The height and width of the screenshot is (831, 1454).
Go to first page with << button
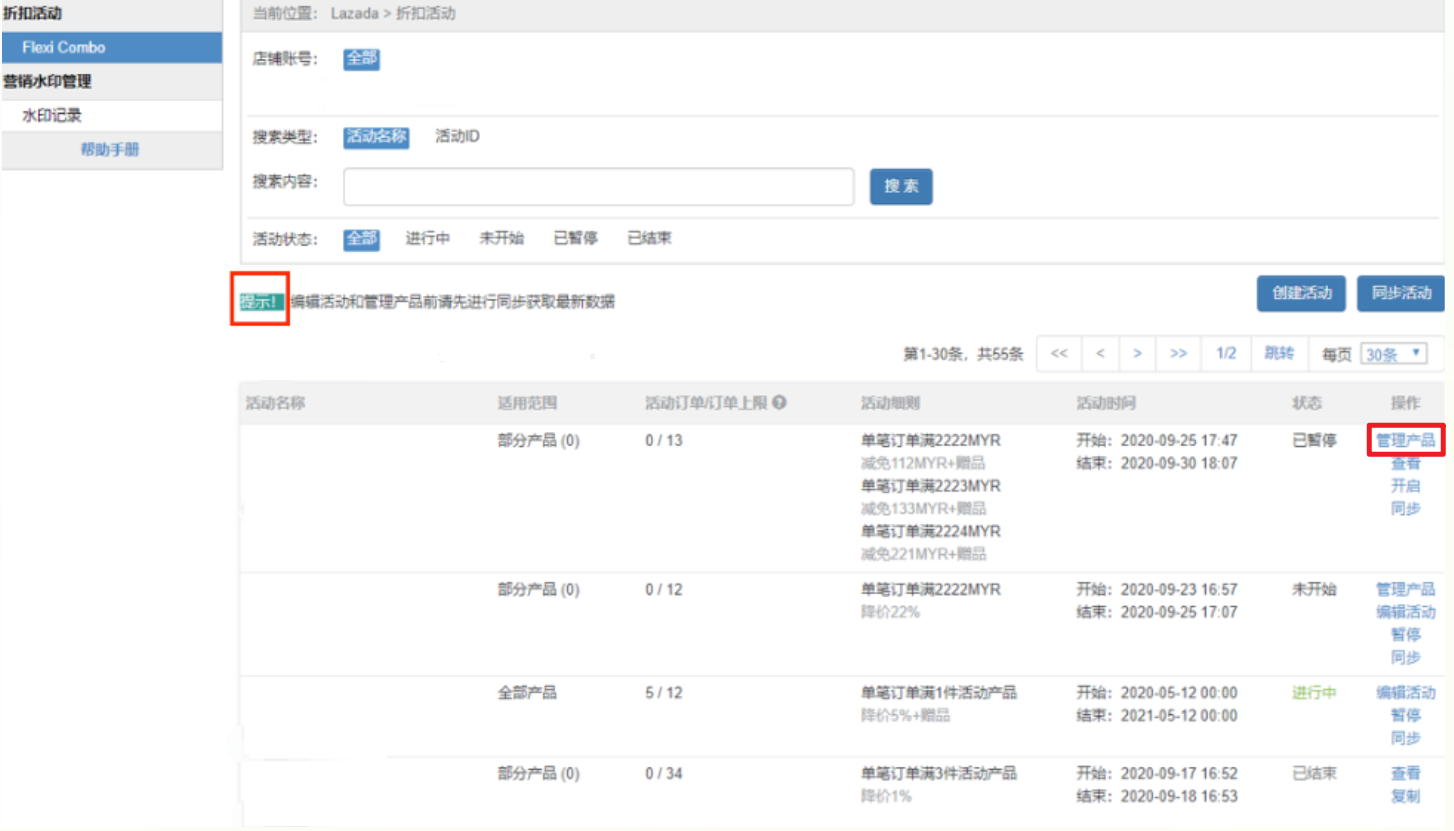(1060, 354)
